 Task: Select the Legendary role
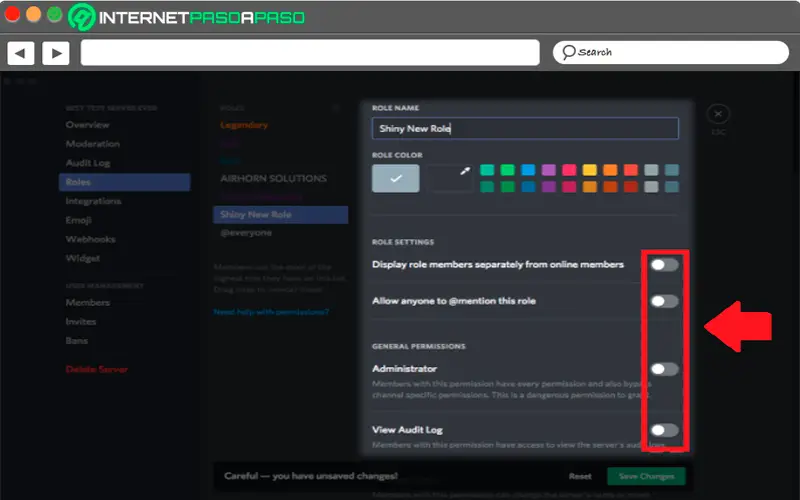pos(244,125)
